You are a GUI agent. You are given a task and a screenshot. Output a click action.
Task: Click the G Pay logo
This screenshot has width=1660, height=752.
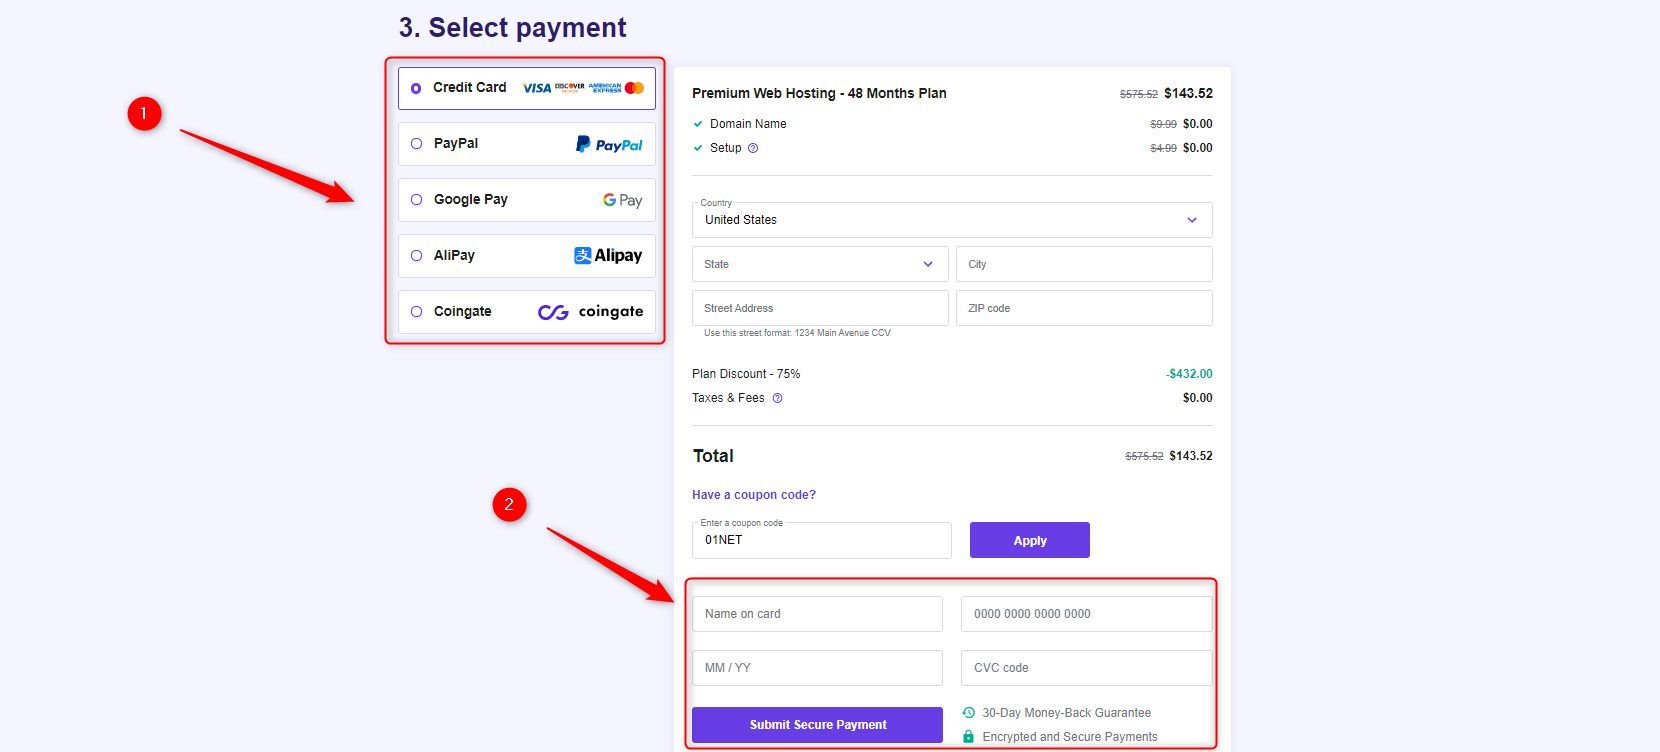[622, 200]
